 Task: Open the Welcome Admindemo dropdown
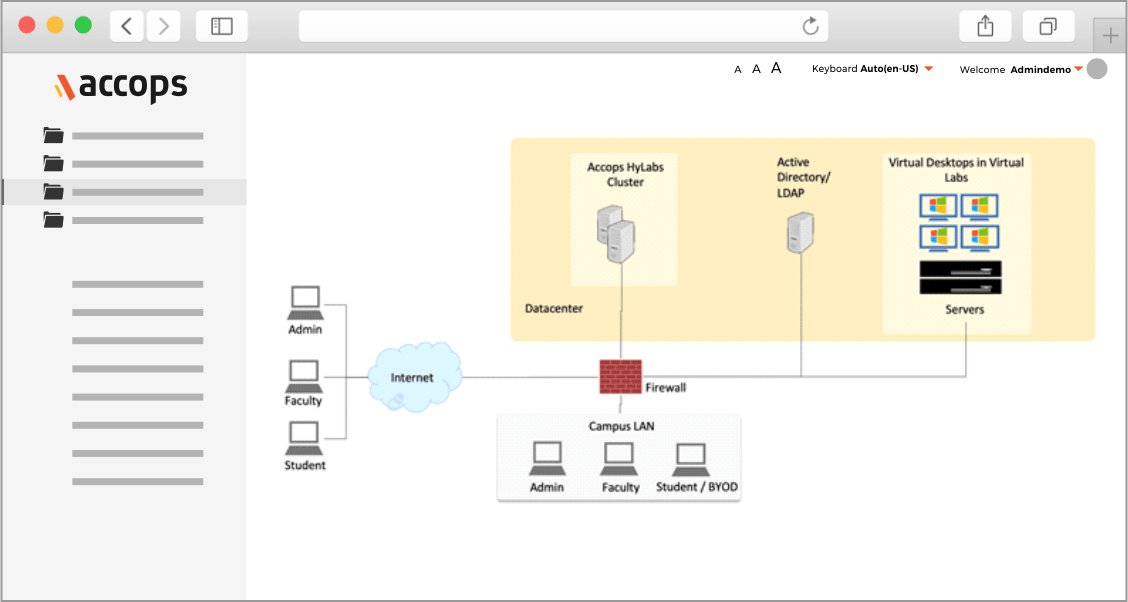pyautogui.click(x=1021, y=69)
